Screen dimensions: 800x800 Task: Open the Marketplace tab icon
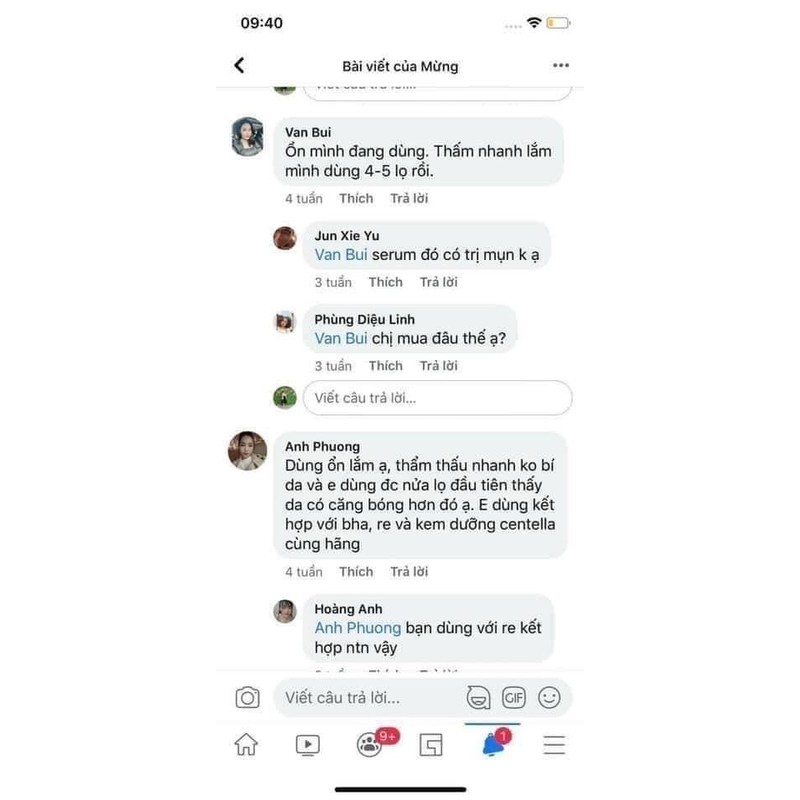[431, 745]
